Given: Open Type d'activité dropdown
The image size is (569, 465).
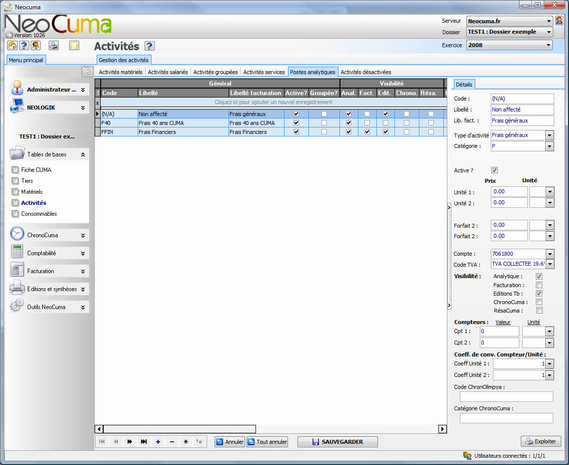Looking at the screenshot, I should [549, 135].
